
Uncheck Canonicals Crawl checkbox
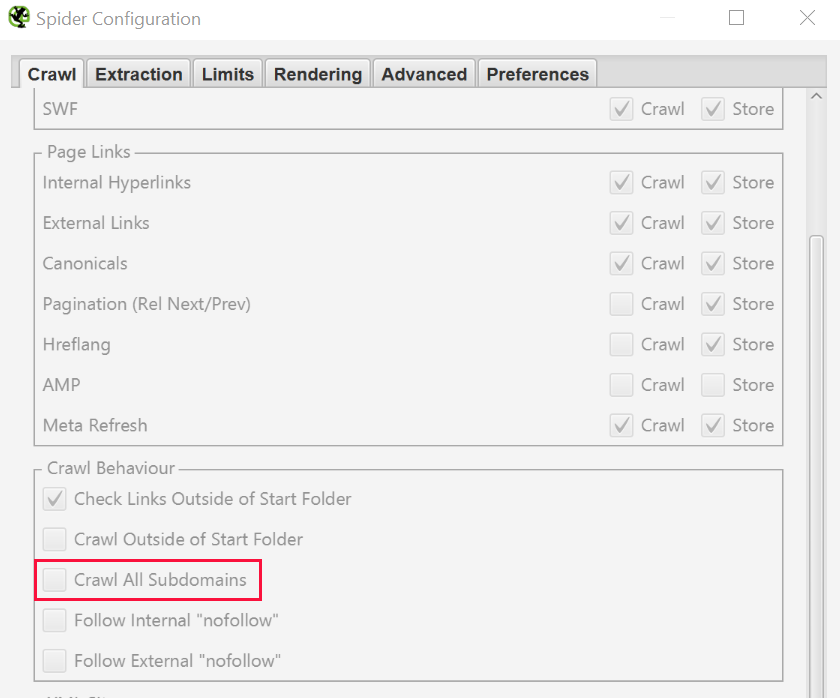click(622, 264)
